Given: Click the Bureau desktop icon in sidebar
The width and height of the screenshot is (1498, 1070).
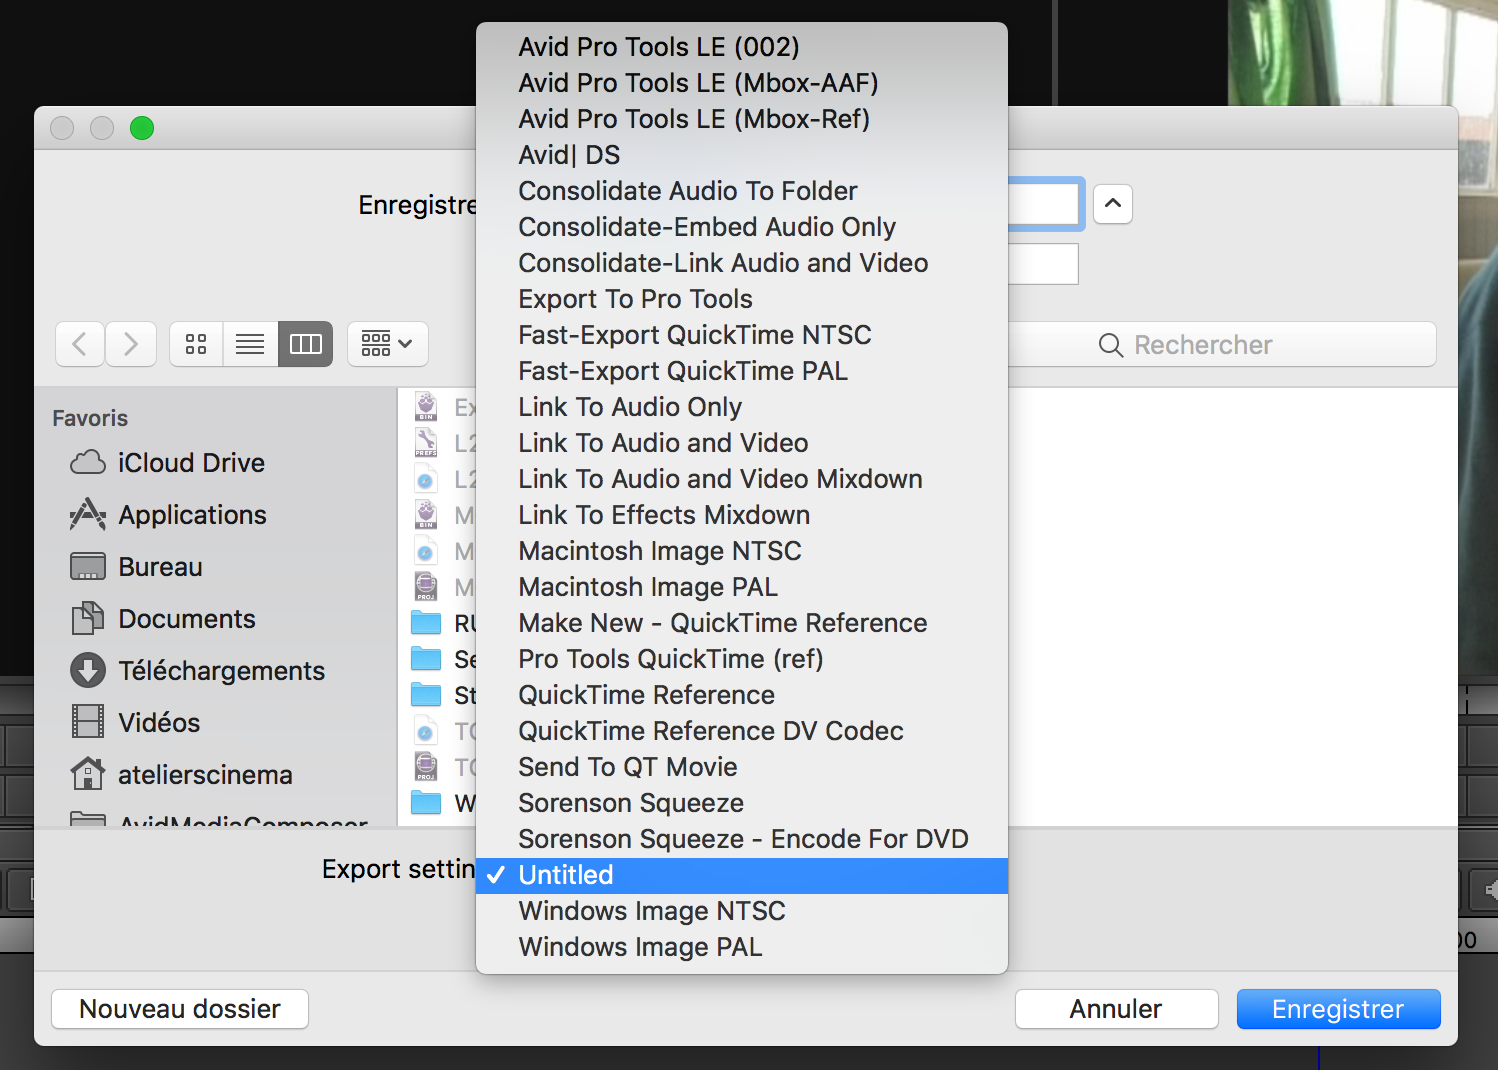Looking at the screenshot, I should (88, 566).
